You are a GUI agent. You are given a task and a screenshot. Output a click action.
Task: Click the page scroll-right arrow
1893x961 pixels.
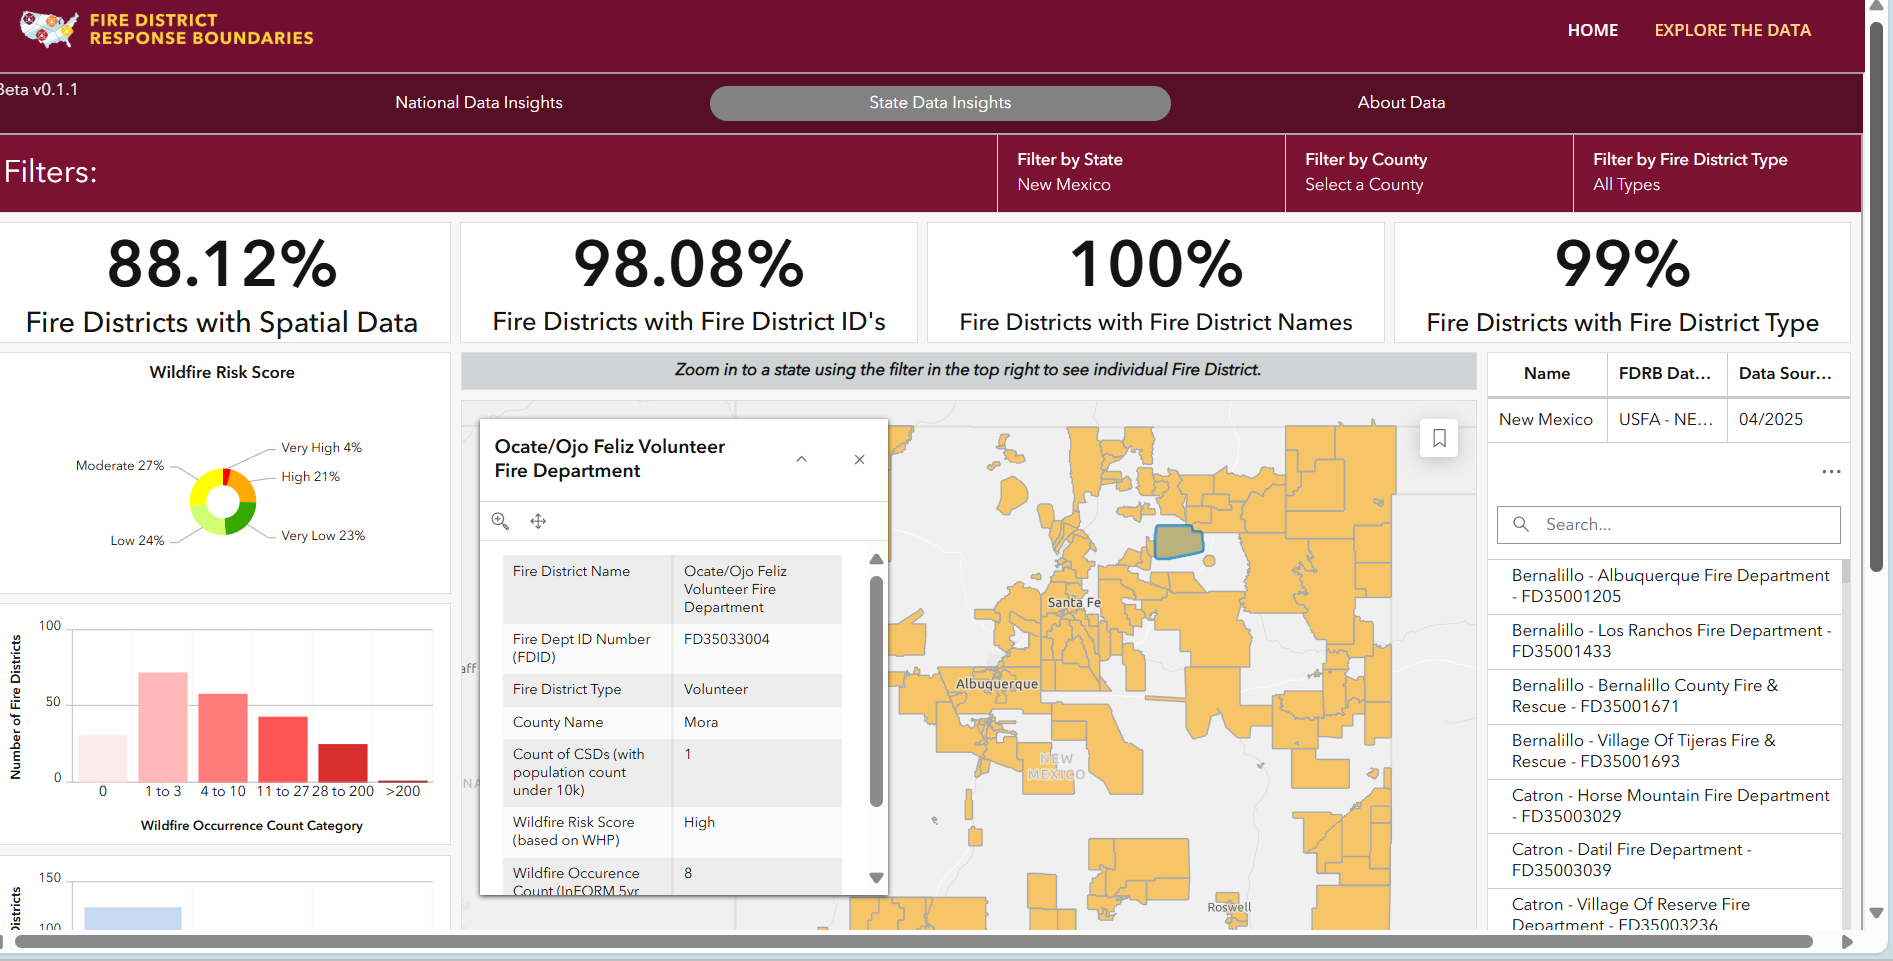click(1847, 941)
